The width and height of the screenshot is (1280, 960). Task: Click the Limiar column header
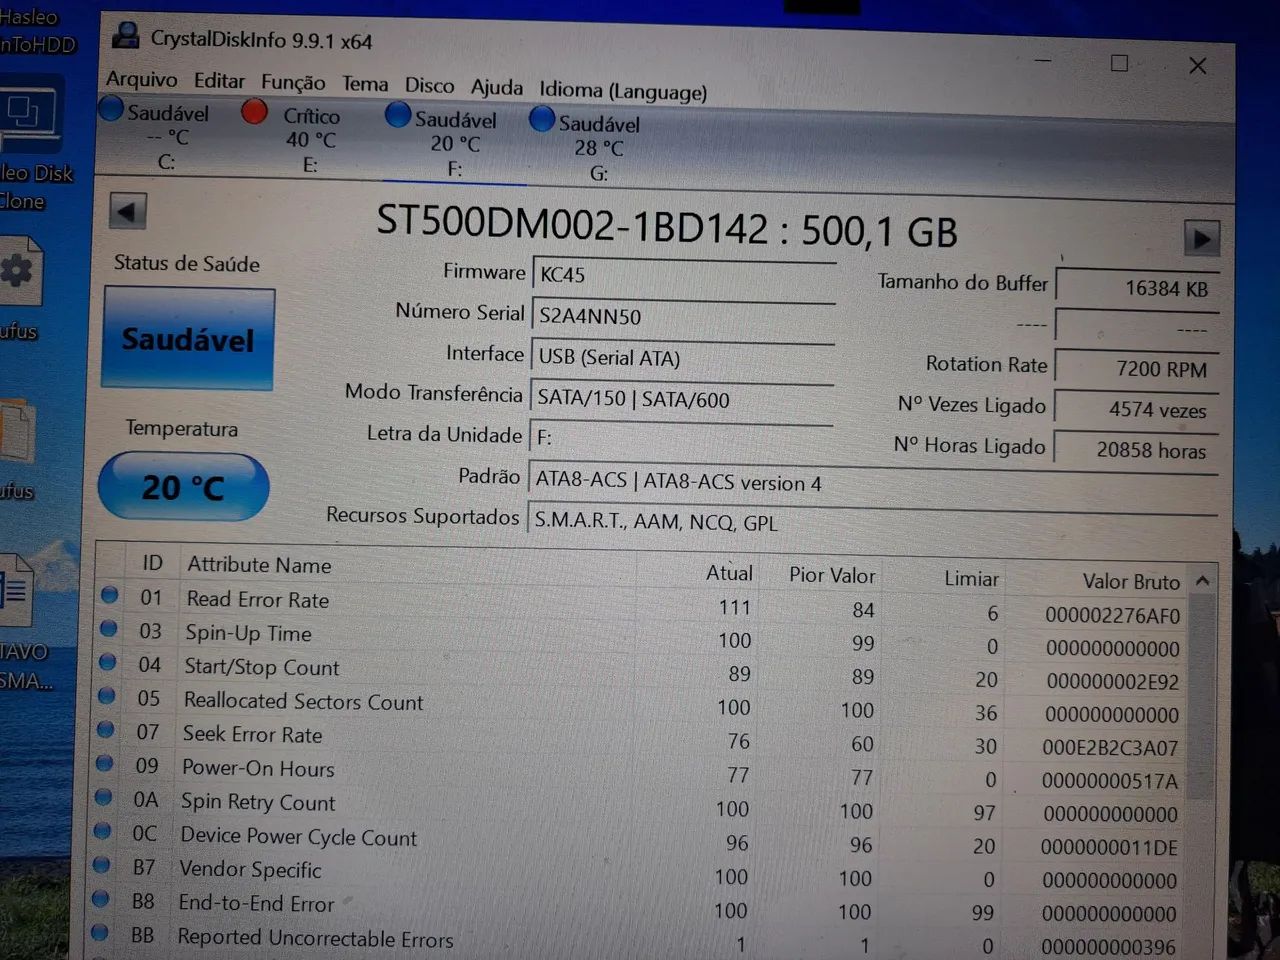click(x=971, y=578)
